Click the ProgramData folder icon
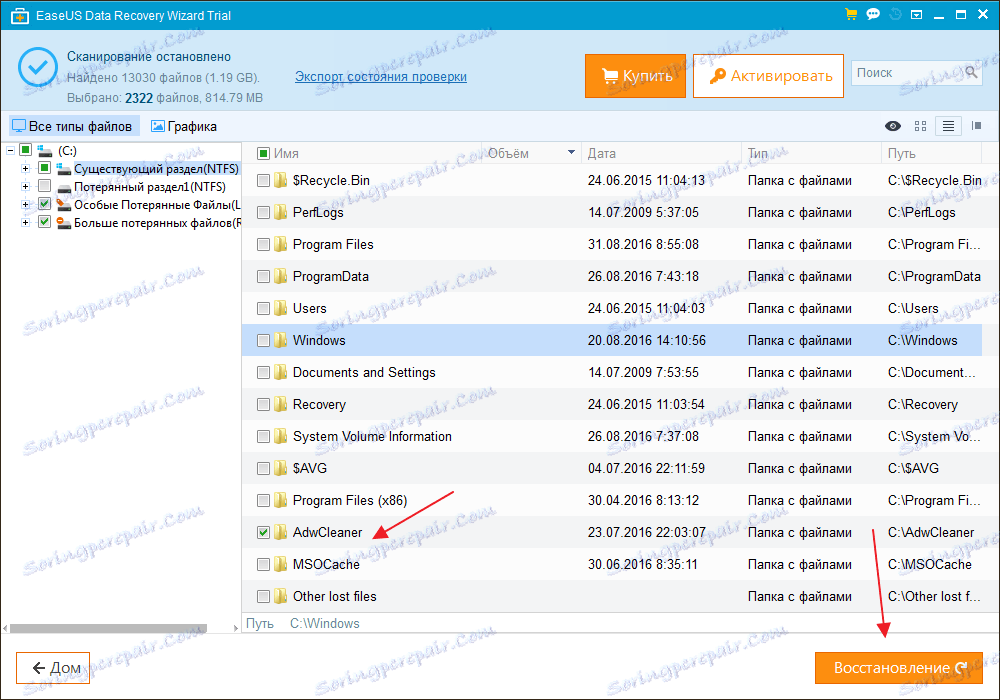The image size is (1000, 700). pos(281,277)
